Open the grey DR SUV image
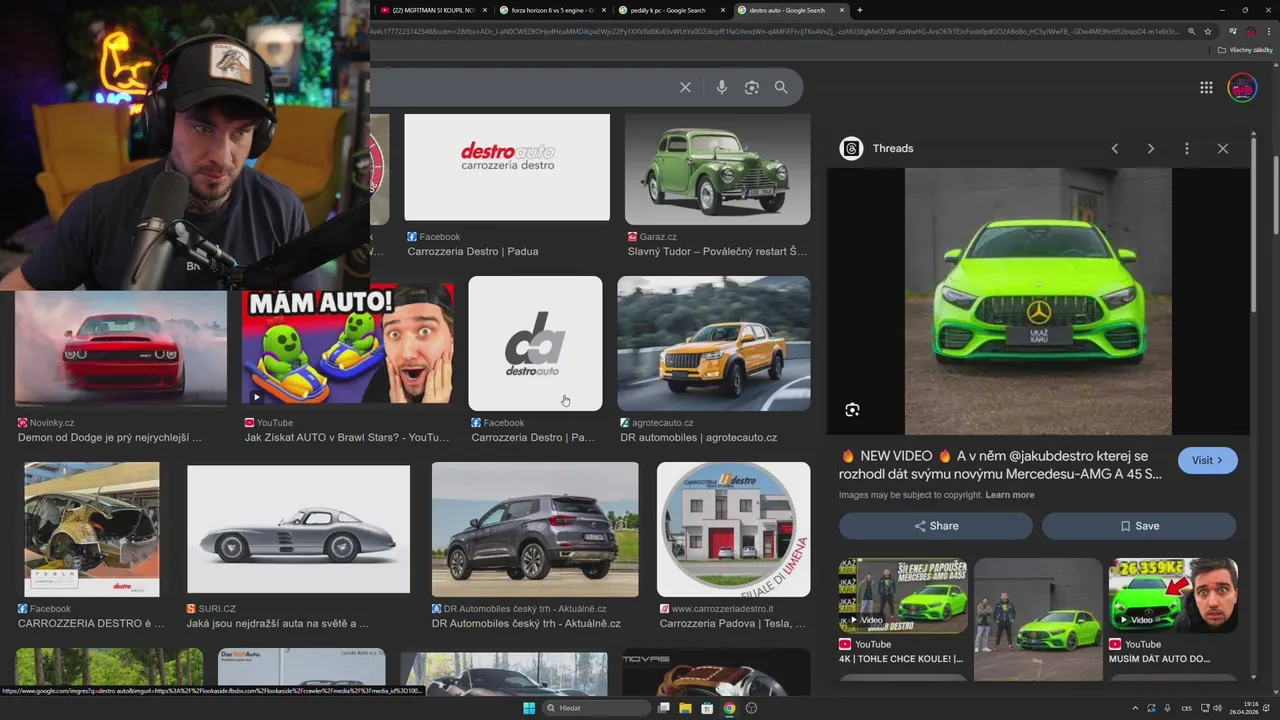The image size is (1280, 720). coord(535,529)
